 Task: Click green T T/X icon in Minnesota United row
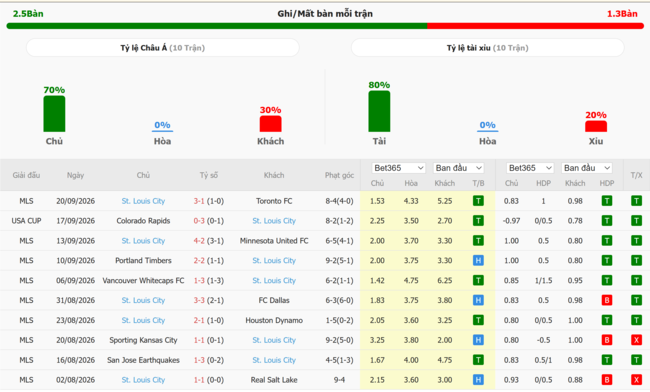[x=636, y=241]
